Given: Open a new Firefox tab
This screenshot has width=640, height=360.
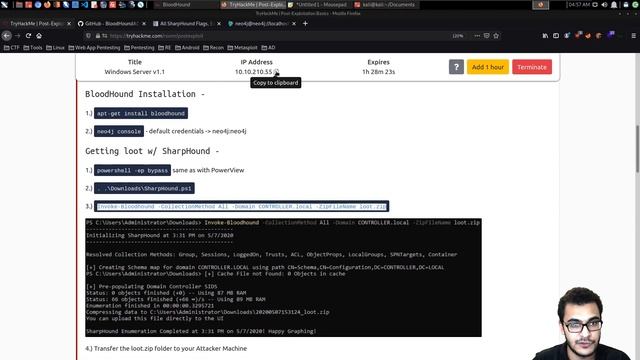Looking at the screenshot, I should click(305, 24).
